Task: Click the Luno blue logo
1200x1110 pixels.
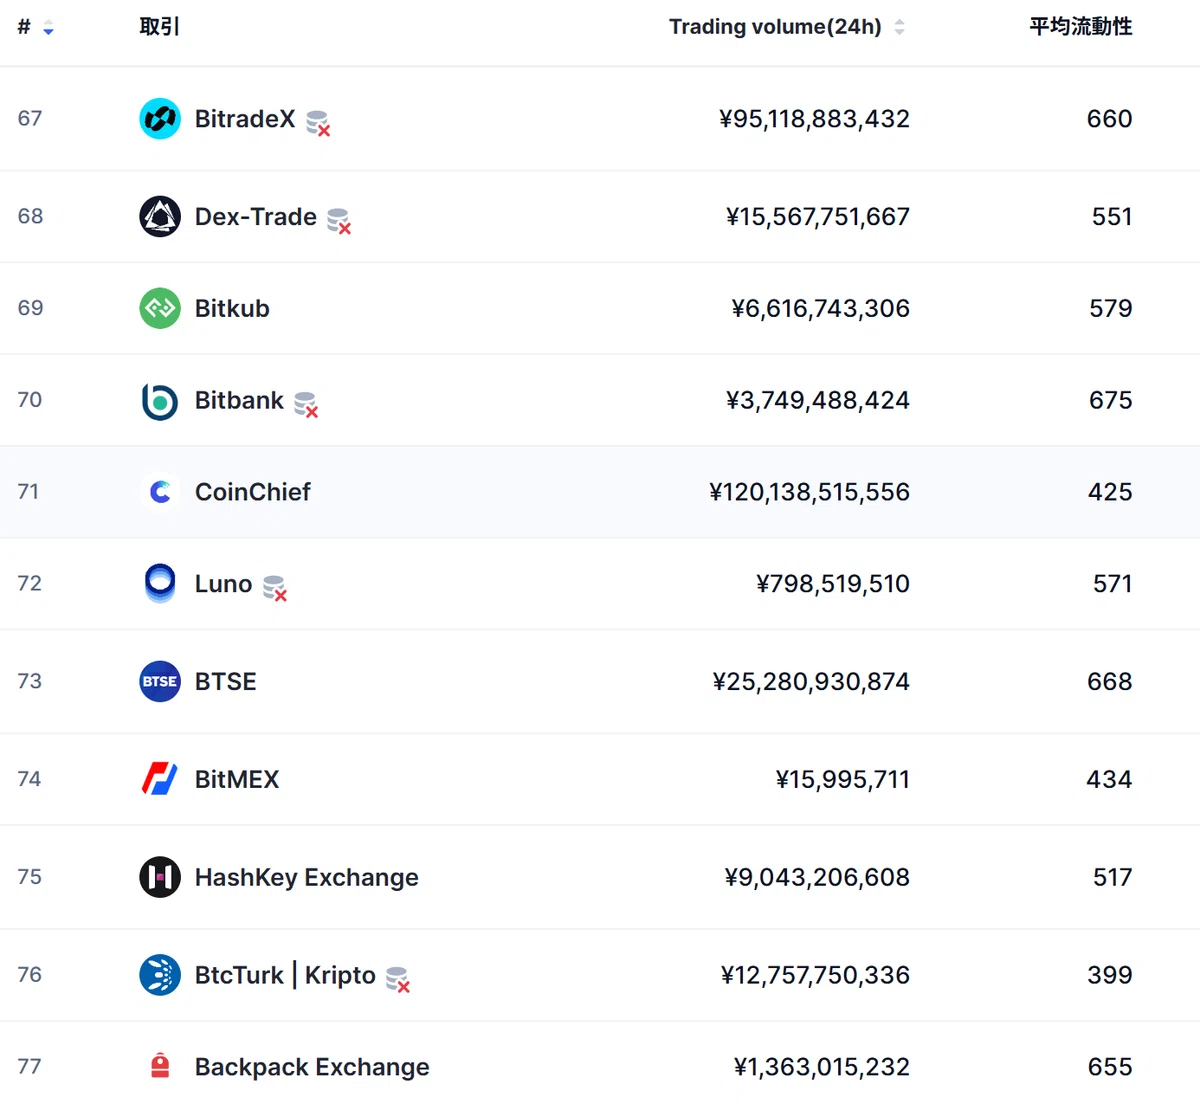Action: pyautogui.click(x=160, y=584)
